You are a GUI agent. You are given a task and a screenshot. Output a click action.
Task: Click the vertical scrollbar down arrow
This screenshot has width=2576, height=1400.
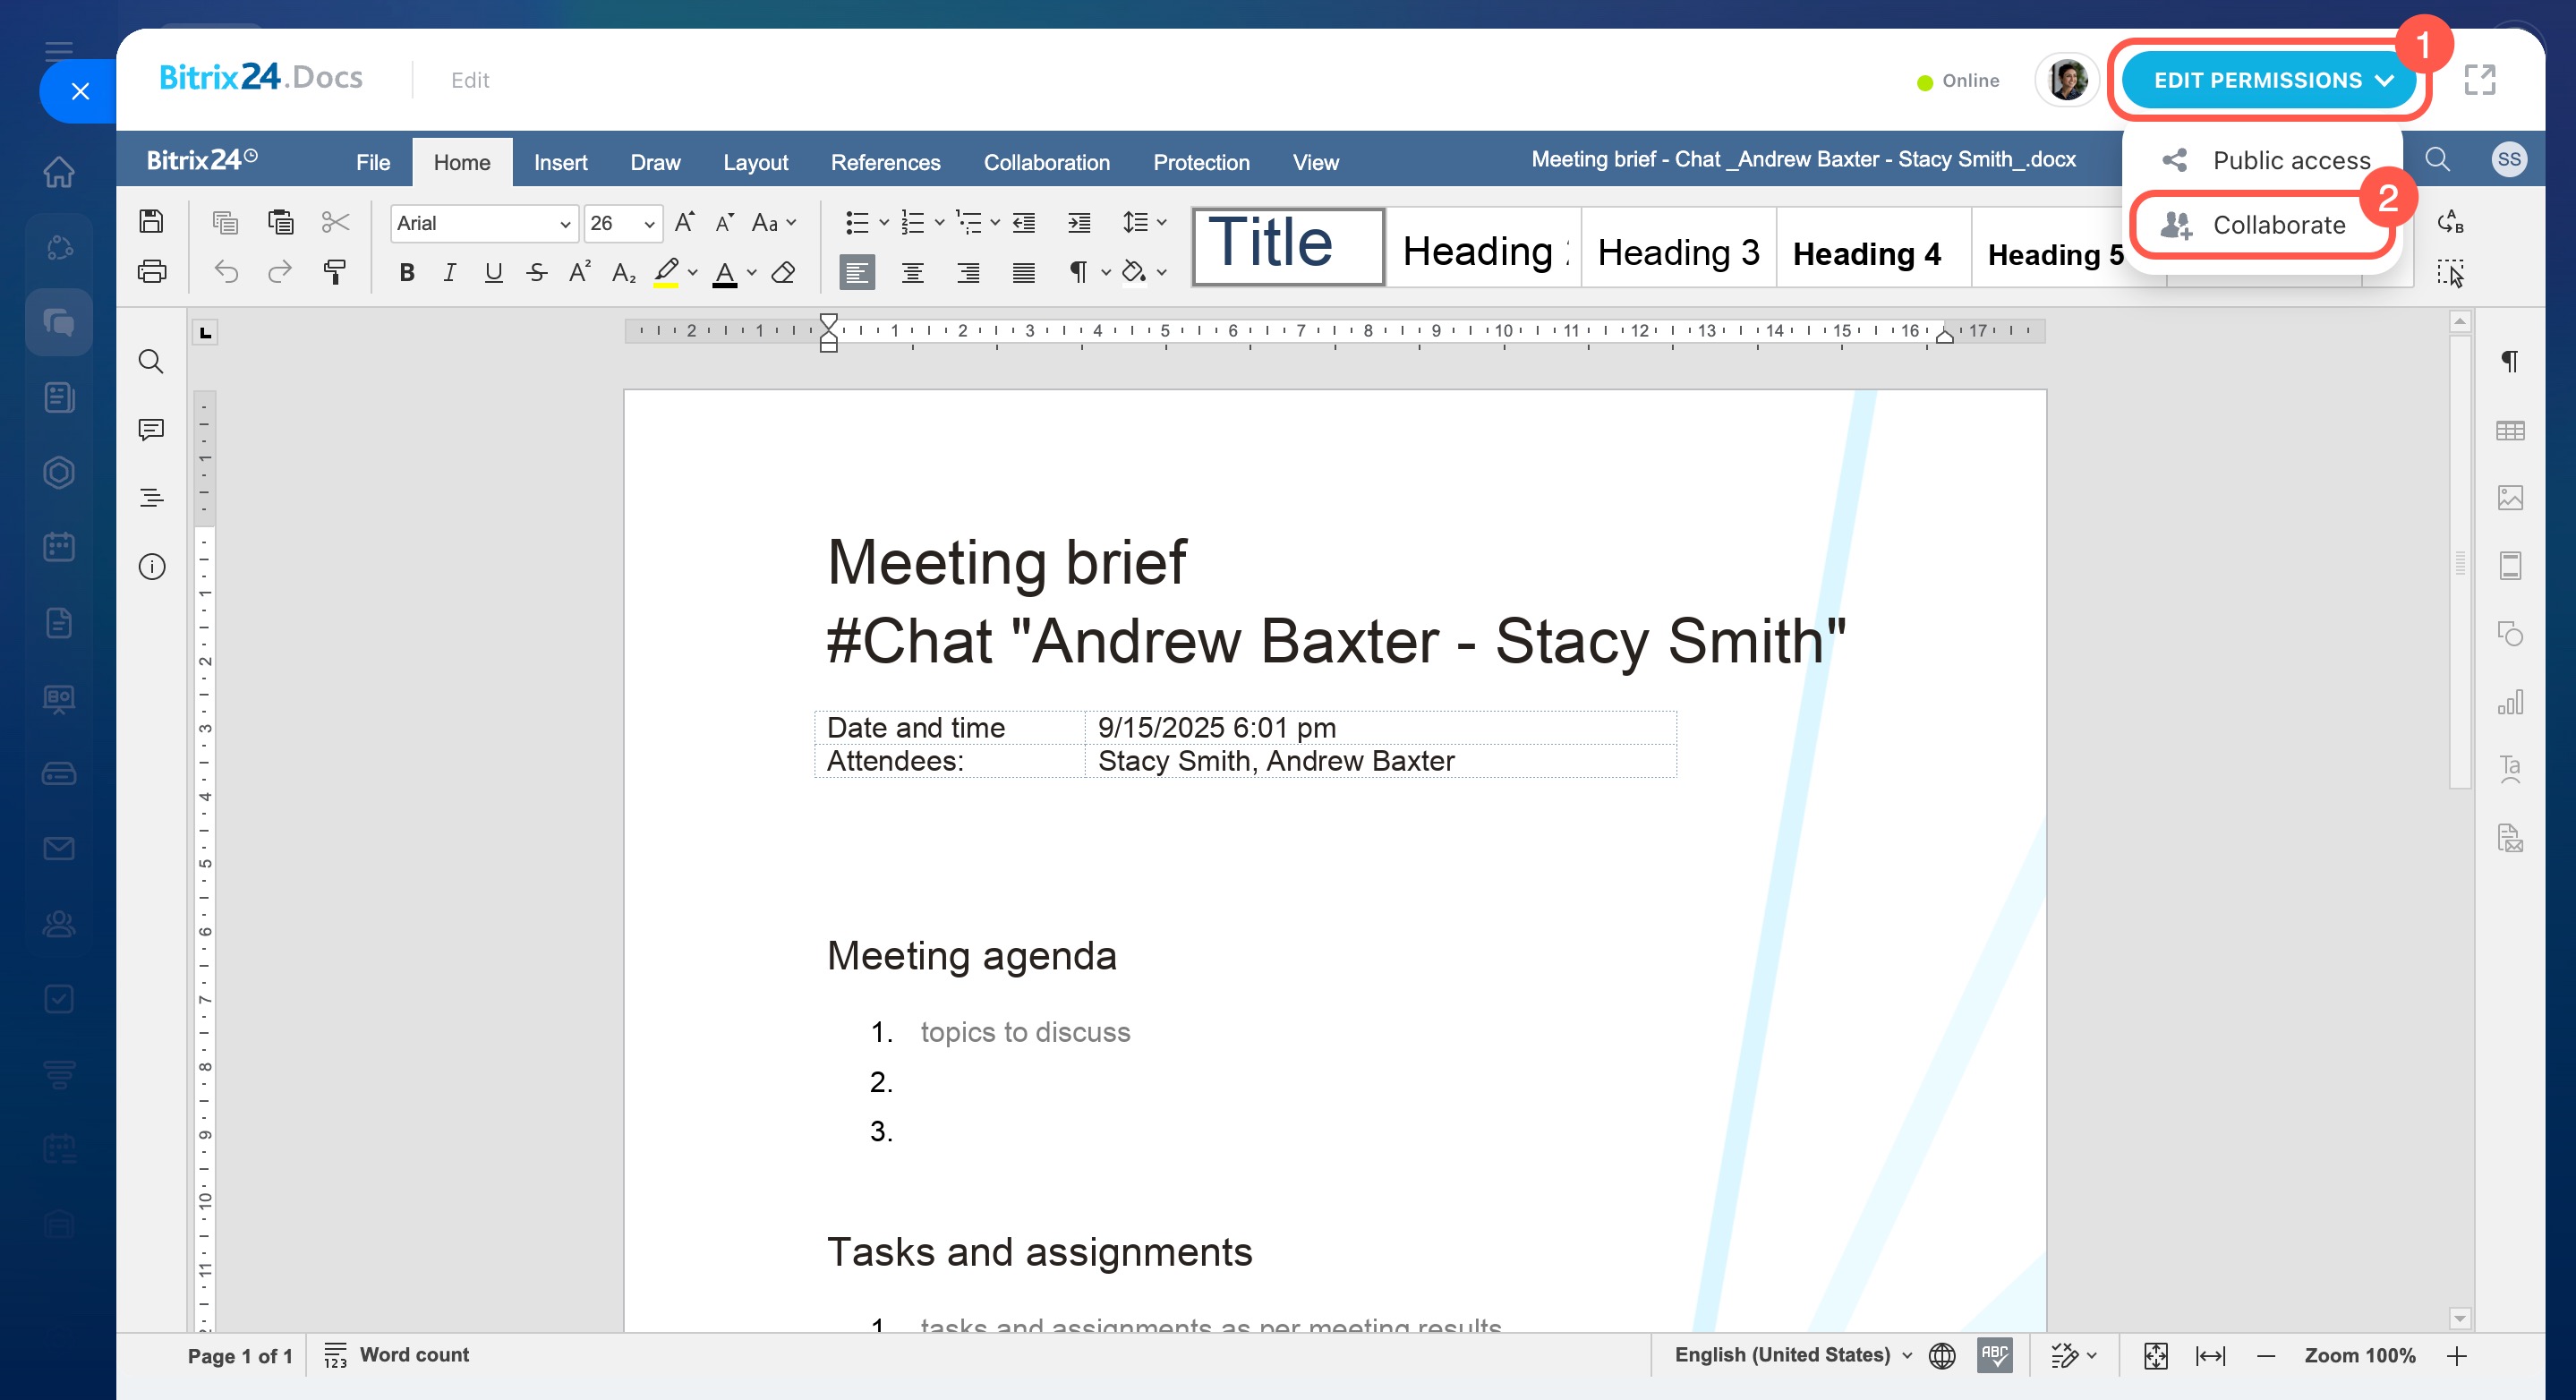point(2460,1319)
